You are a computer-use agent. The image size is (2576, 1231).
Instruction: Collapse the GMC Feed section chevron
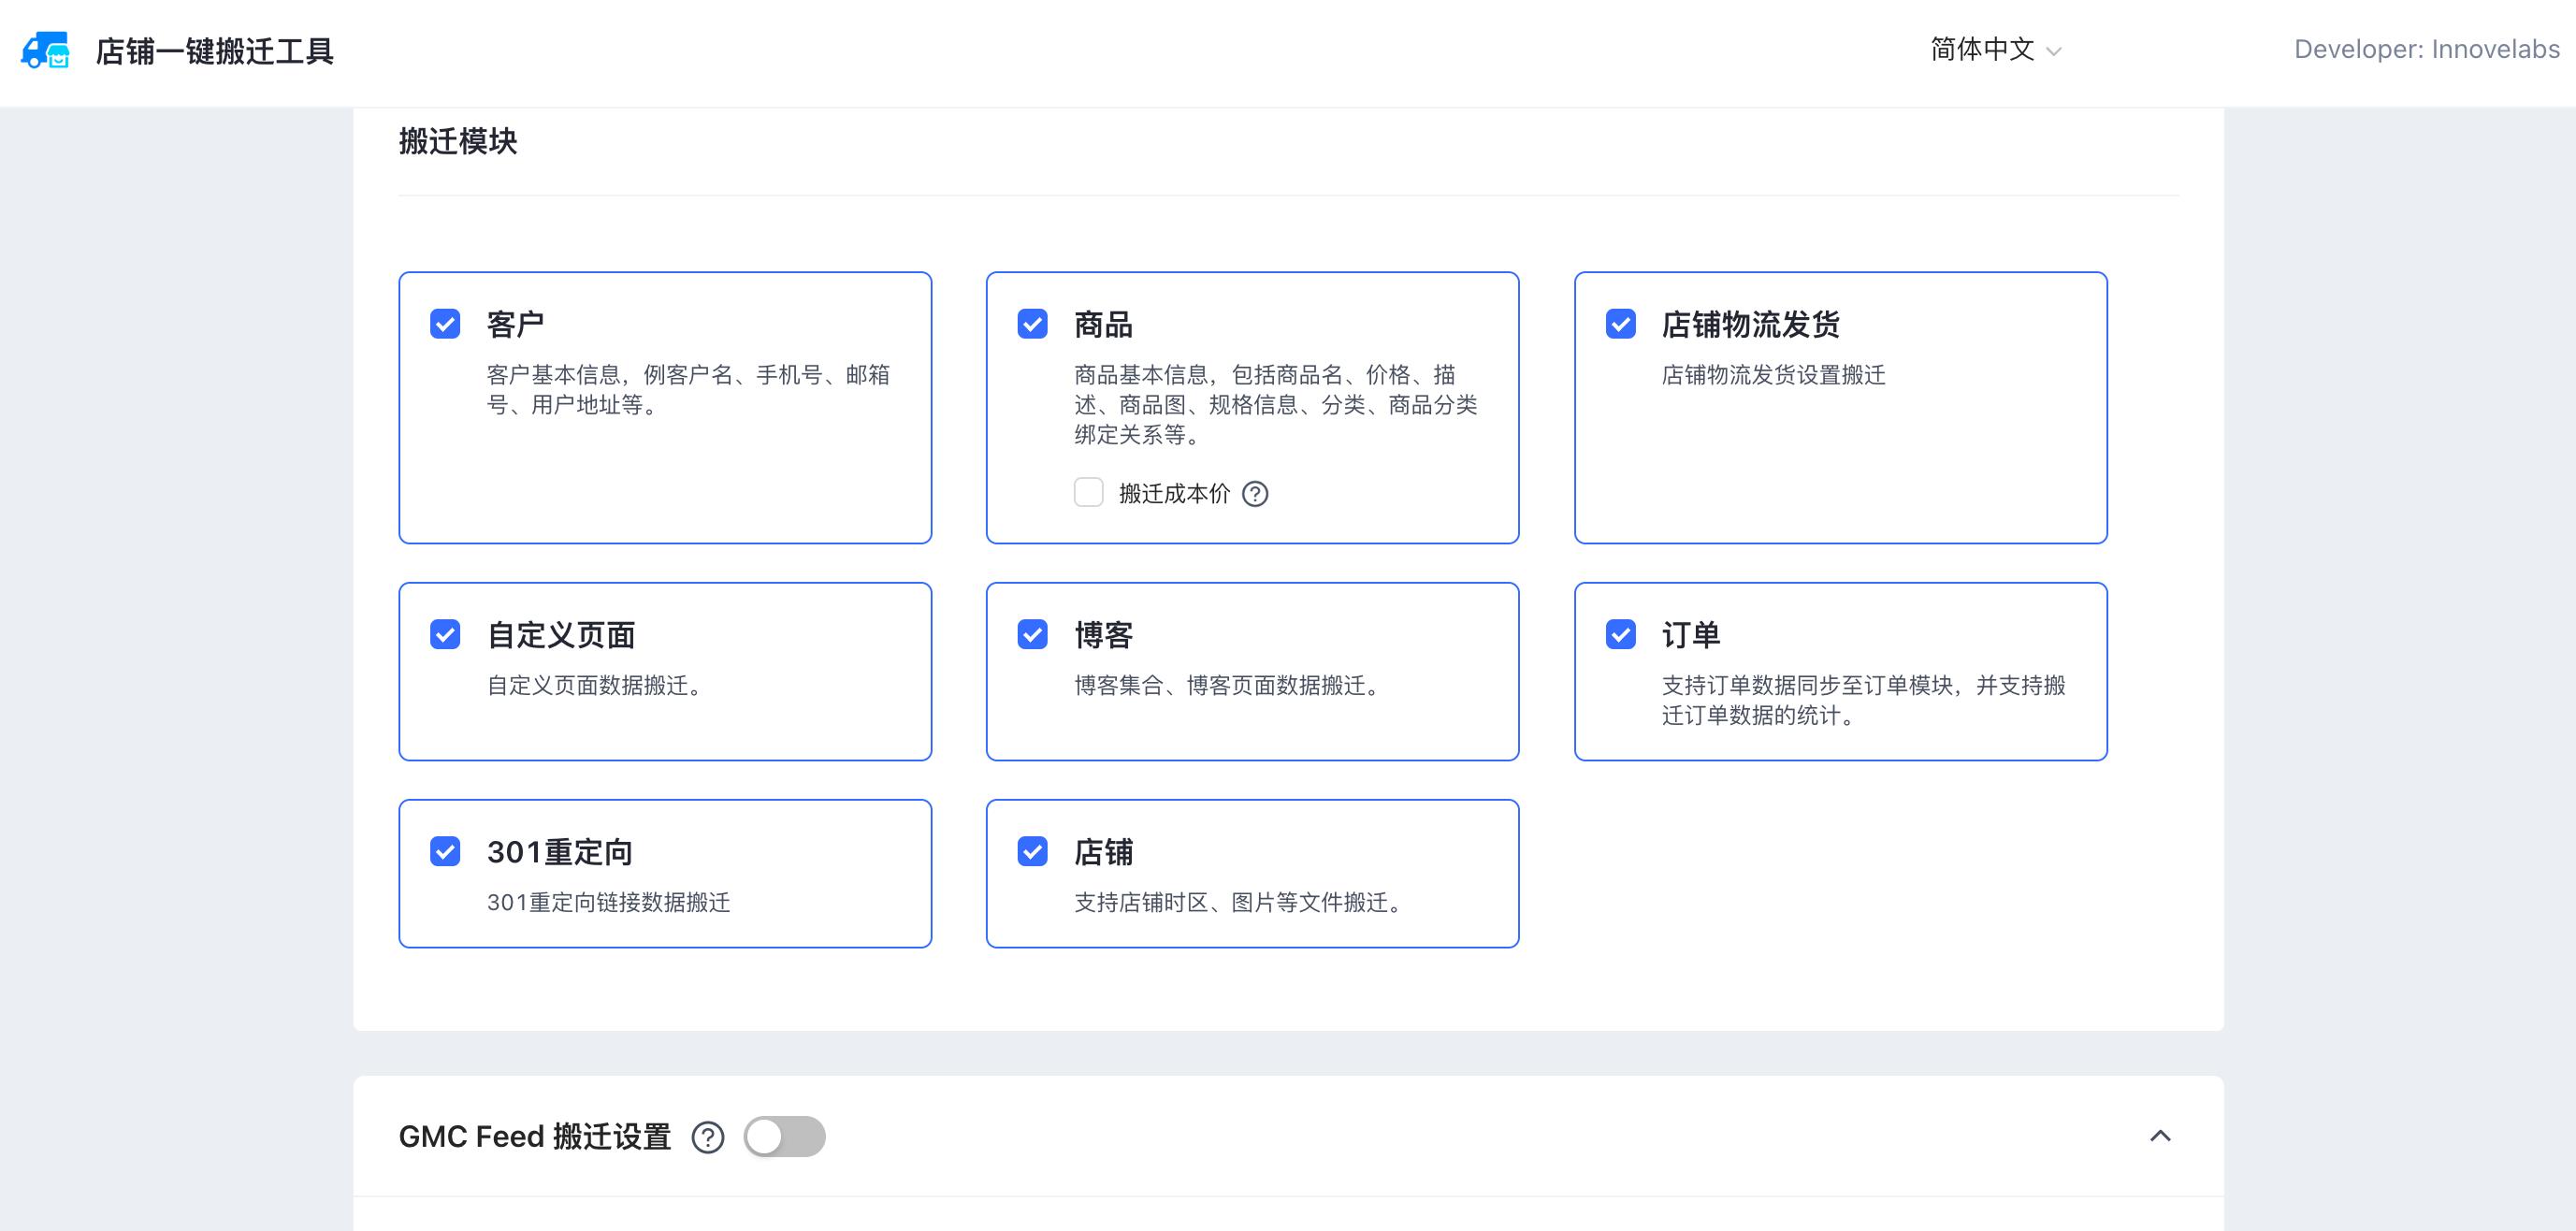click(2160, 1137)
